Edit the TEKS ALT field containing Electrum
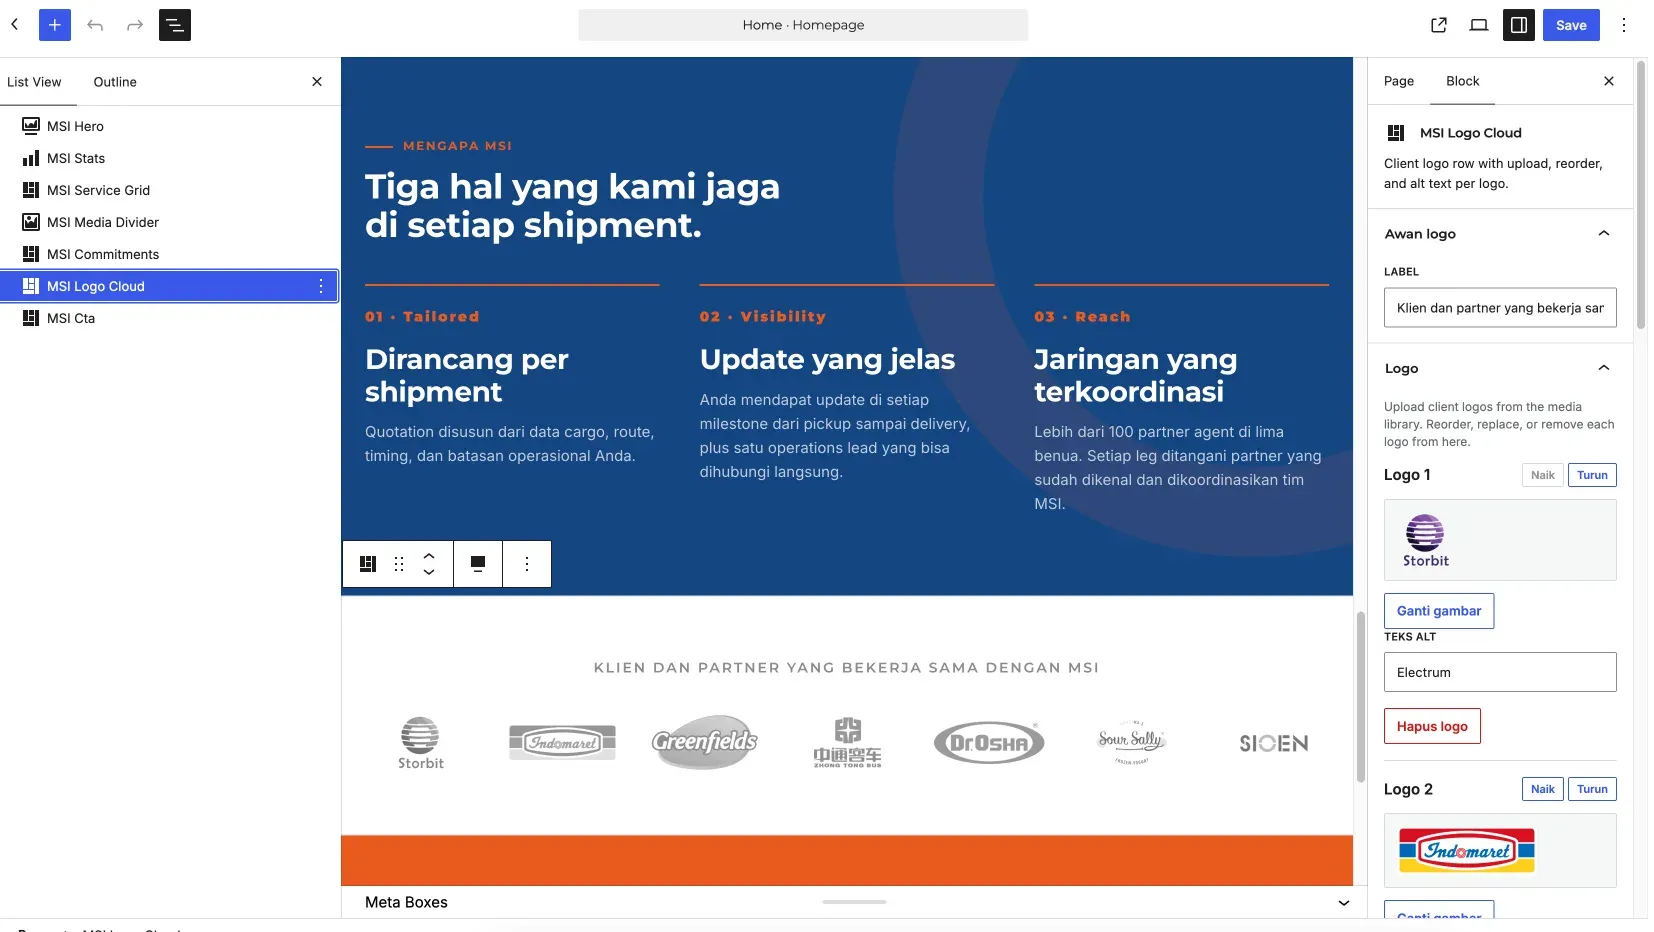The width and height of the screenshot is (1654, 932). click(1500, 672)
